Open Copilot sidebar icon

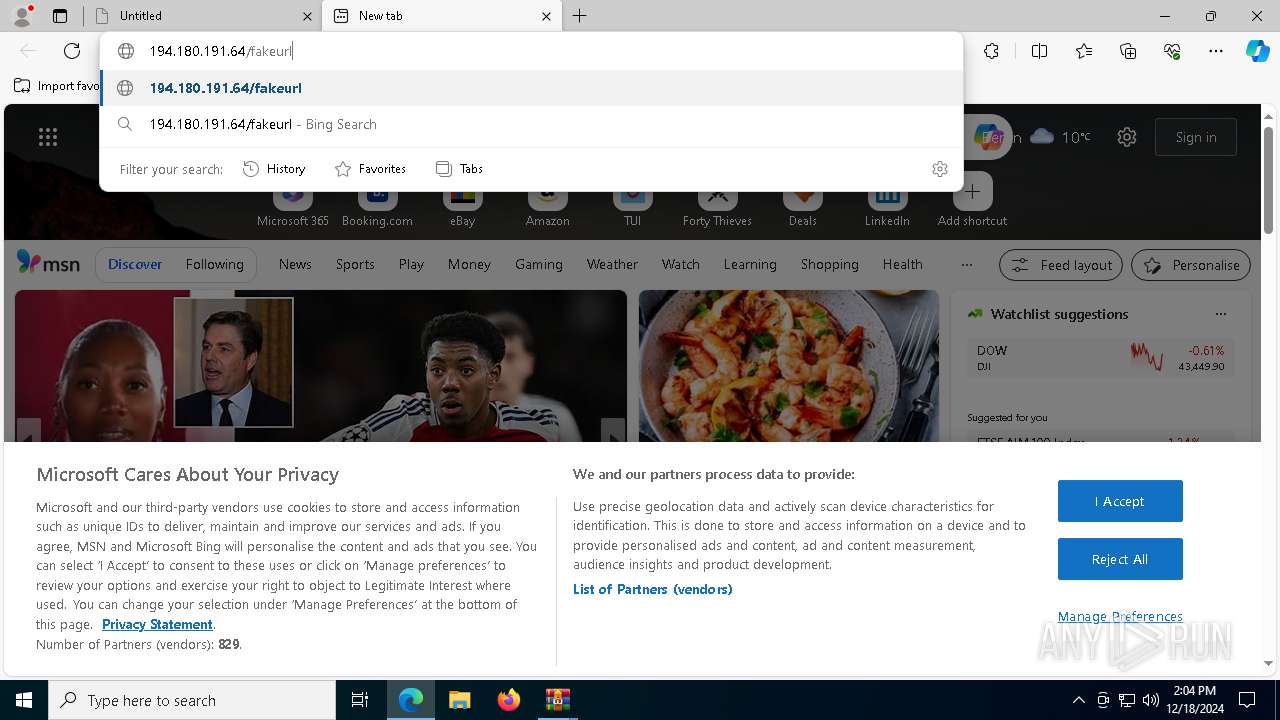click(x=1258, y=51)
